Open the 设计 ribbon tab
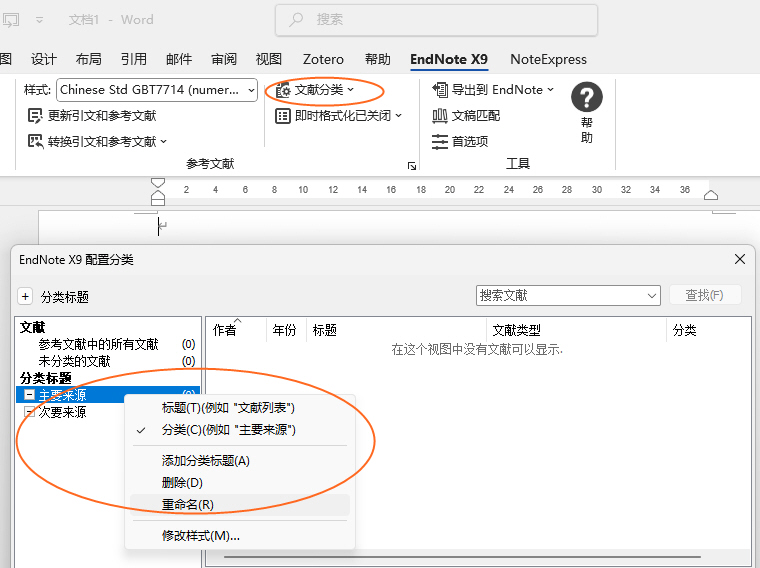This screenshot has height=568, width=760. (x=44, y=59)
